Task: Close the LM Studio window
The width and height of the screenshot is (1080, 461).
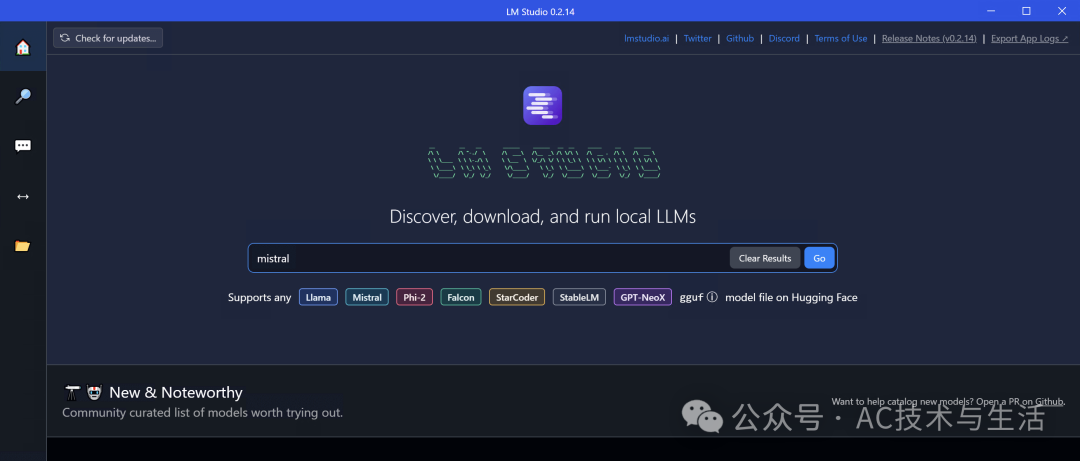Action: tap(1061, 10)
